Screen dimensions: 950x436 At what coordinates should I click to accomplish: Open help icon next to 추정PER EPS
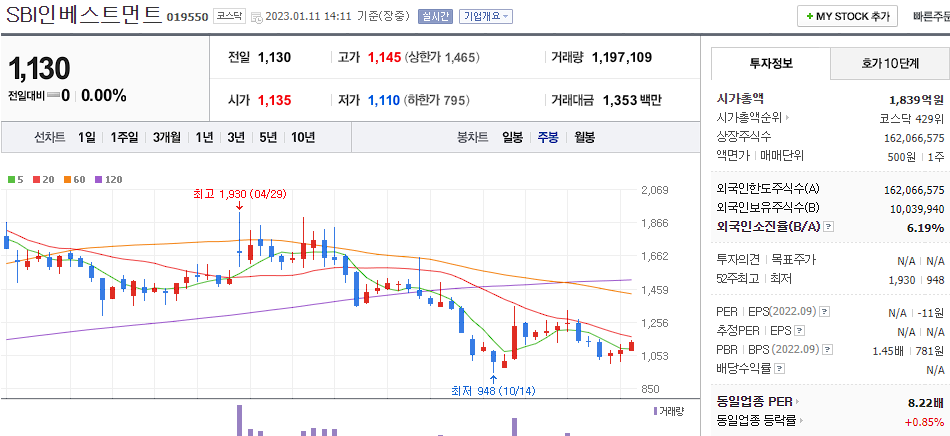[x=800, y=331]
